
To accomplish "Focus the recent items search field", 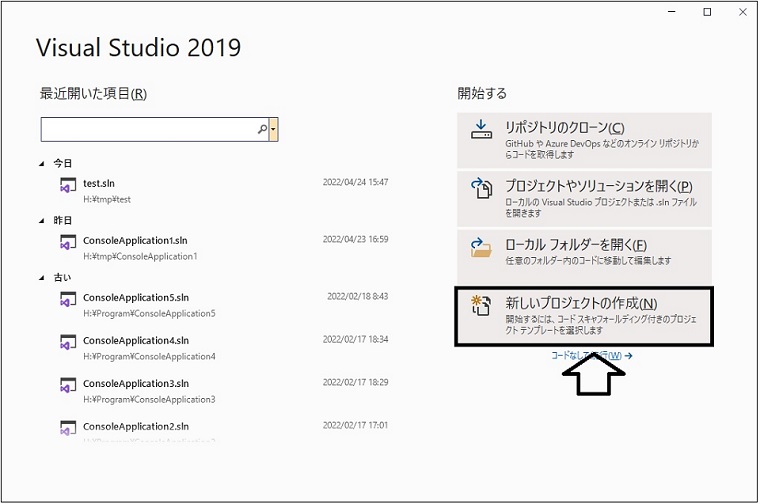I will 148,129.
